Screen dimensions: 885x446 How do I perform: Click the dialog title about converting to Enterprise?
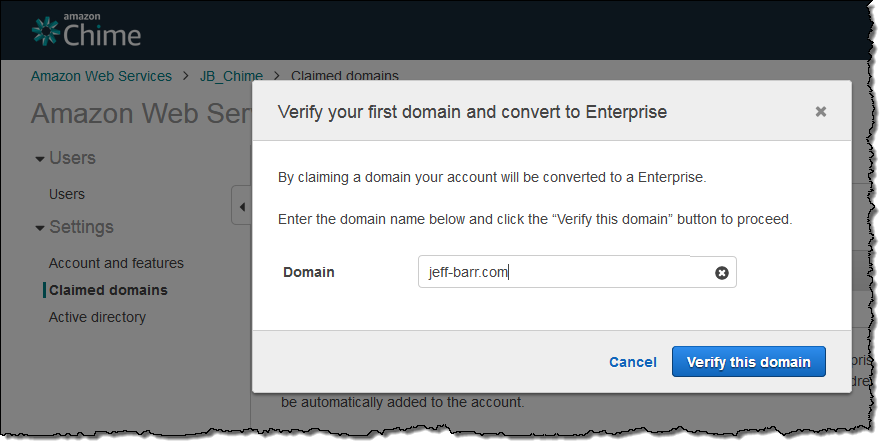472,112
